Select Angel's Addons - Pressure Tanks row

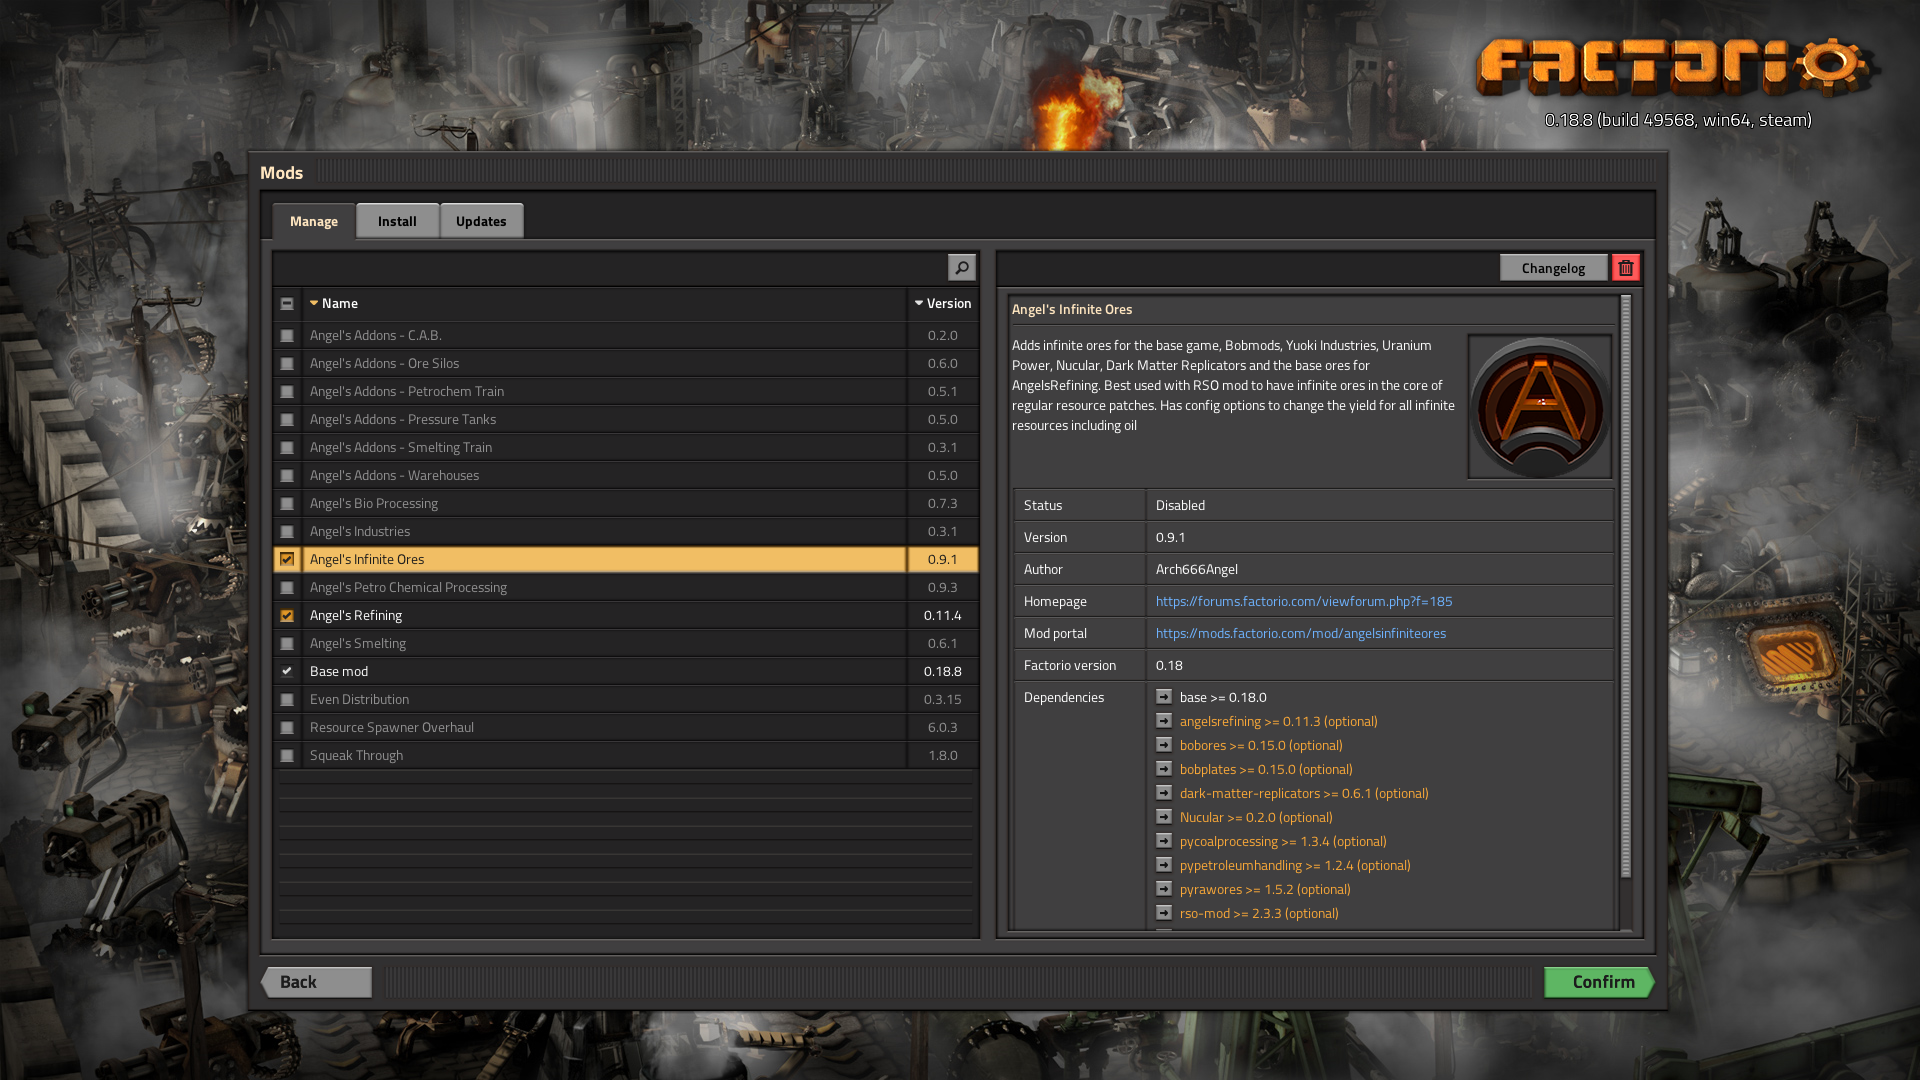[626, 419]
